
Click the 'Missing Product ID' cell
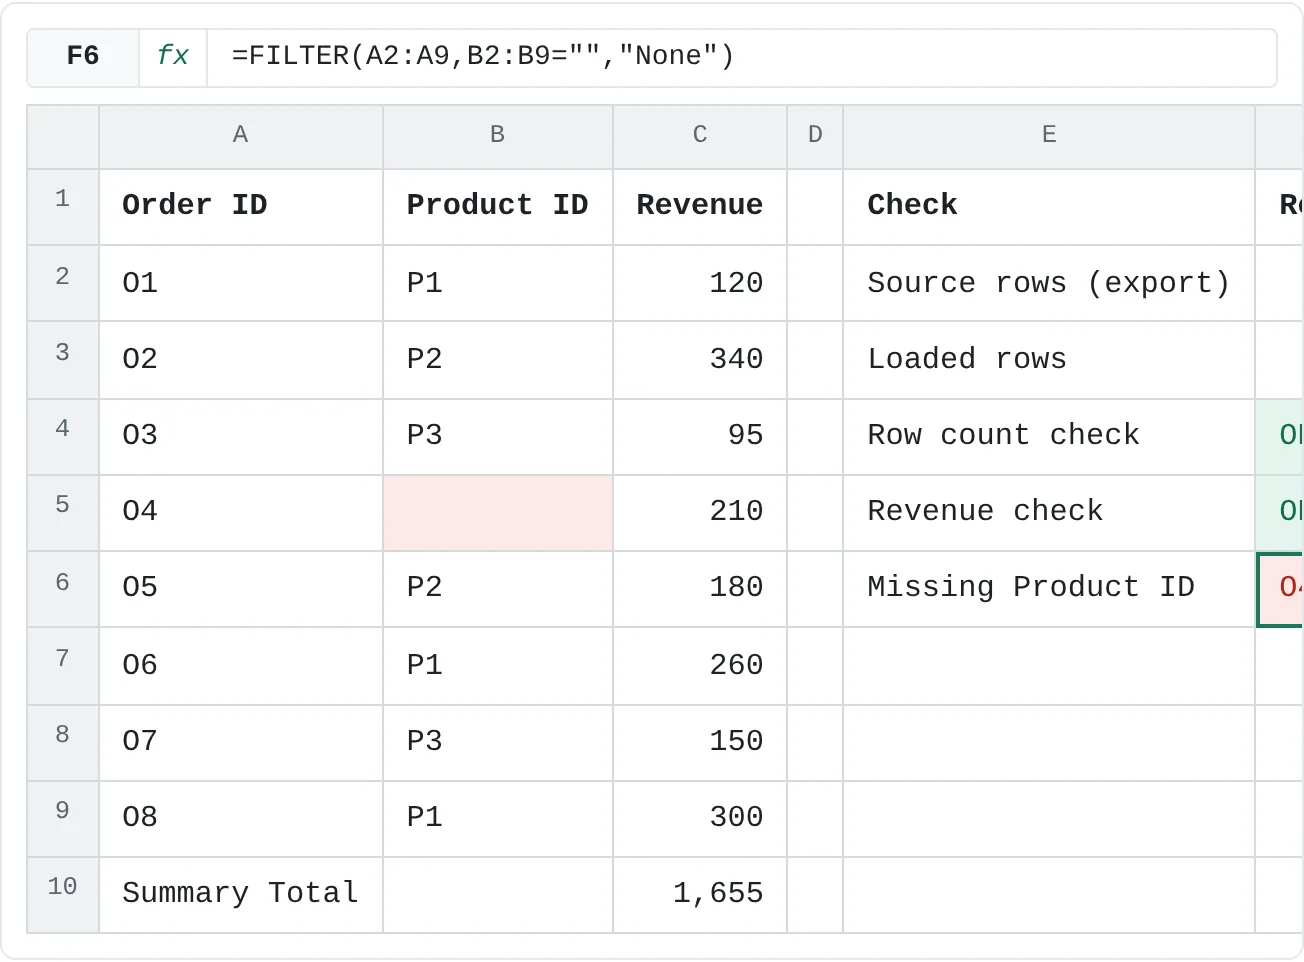1049,589
